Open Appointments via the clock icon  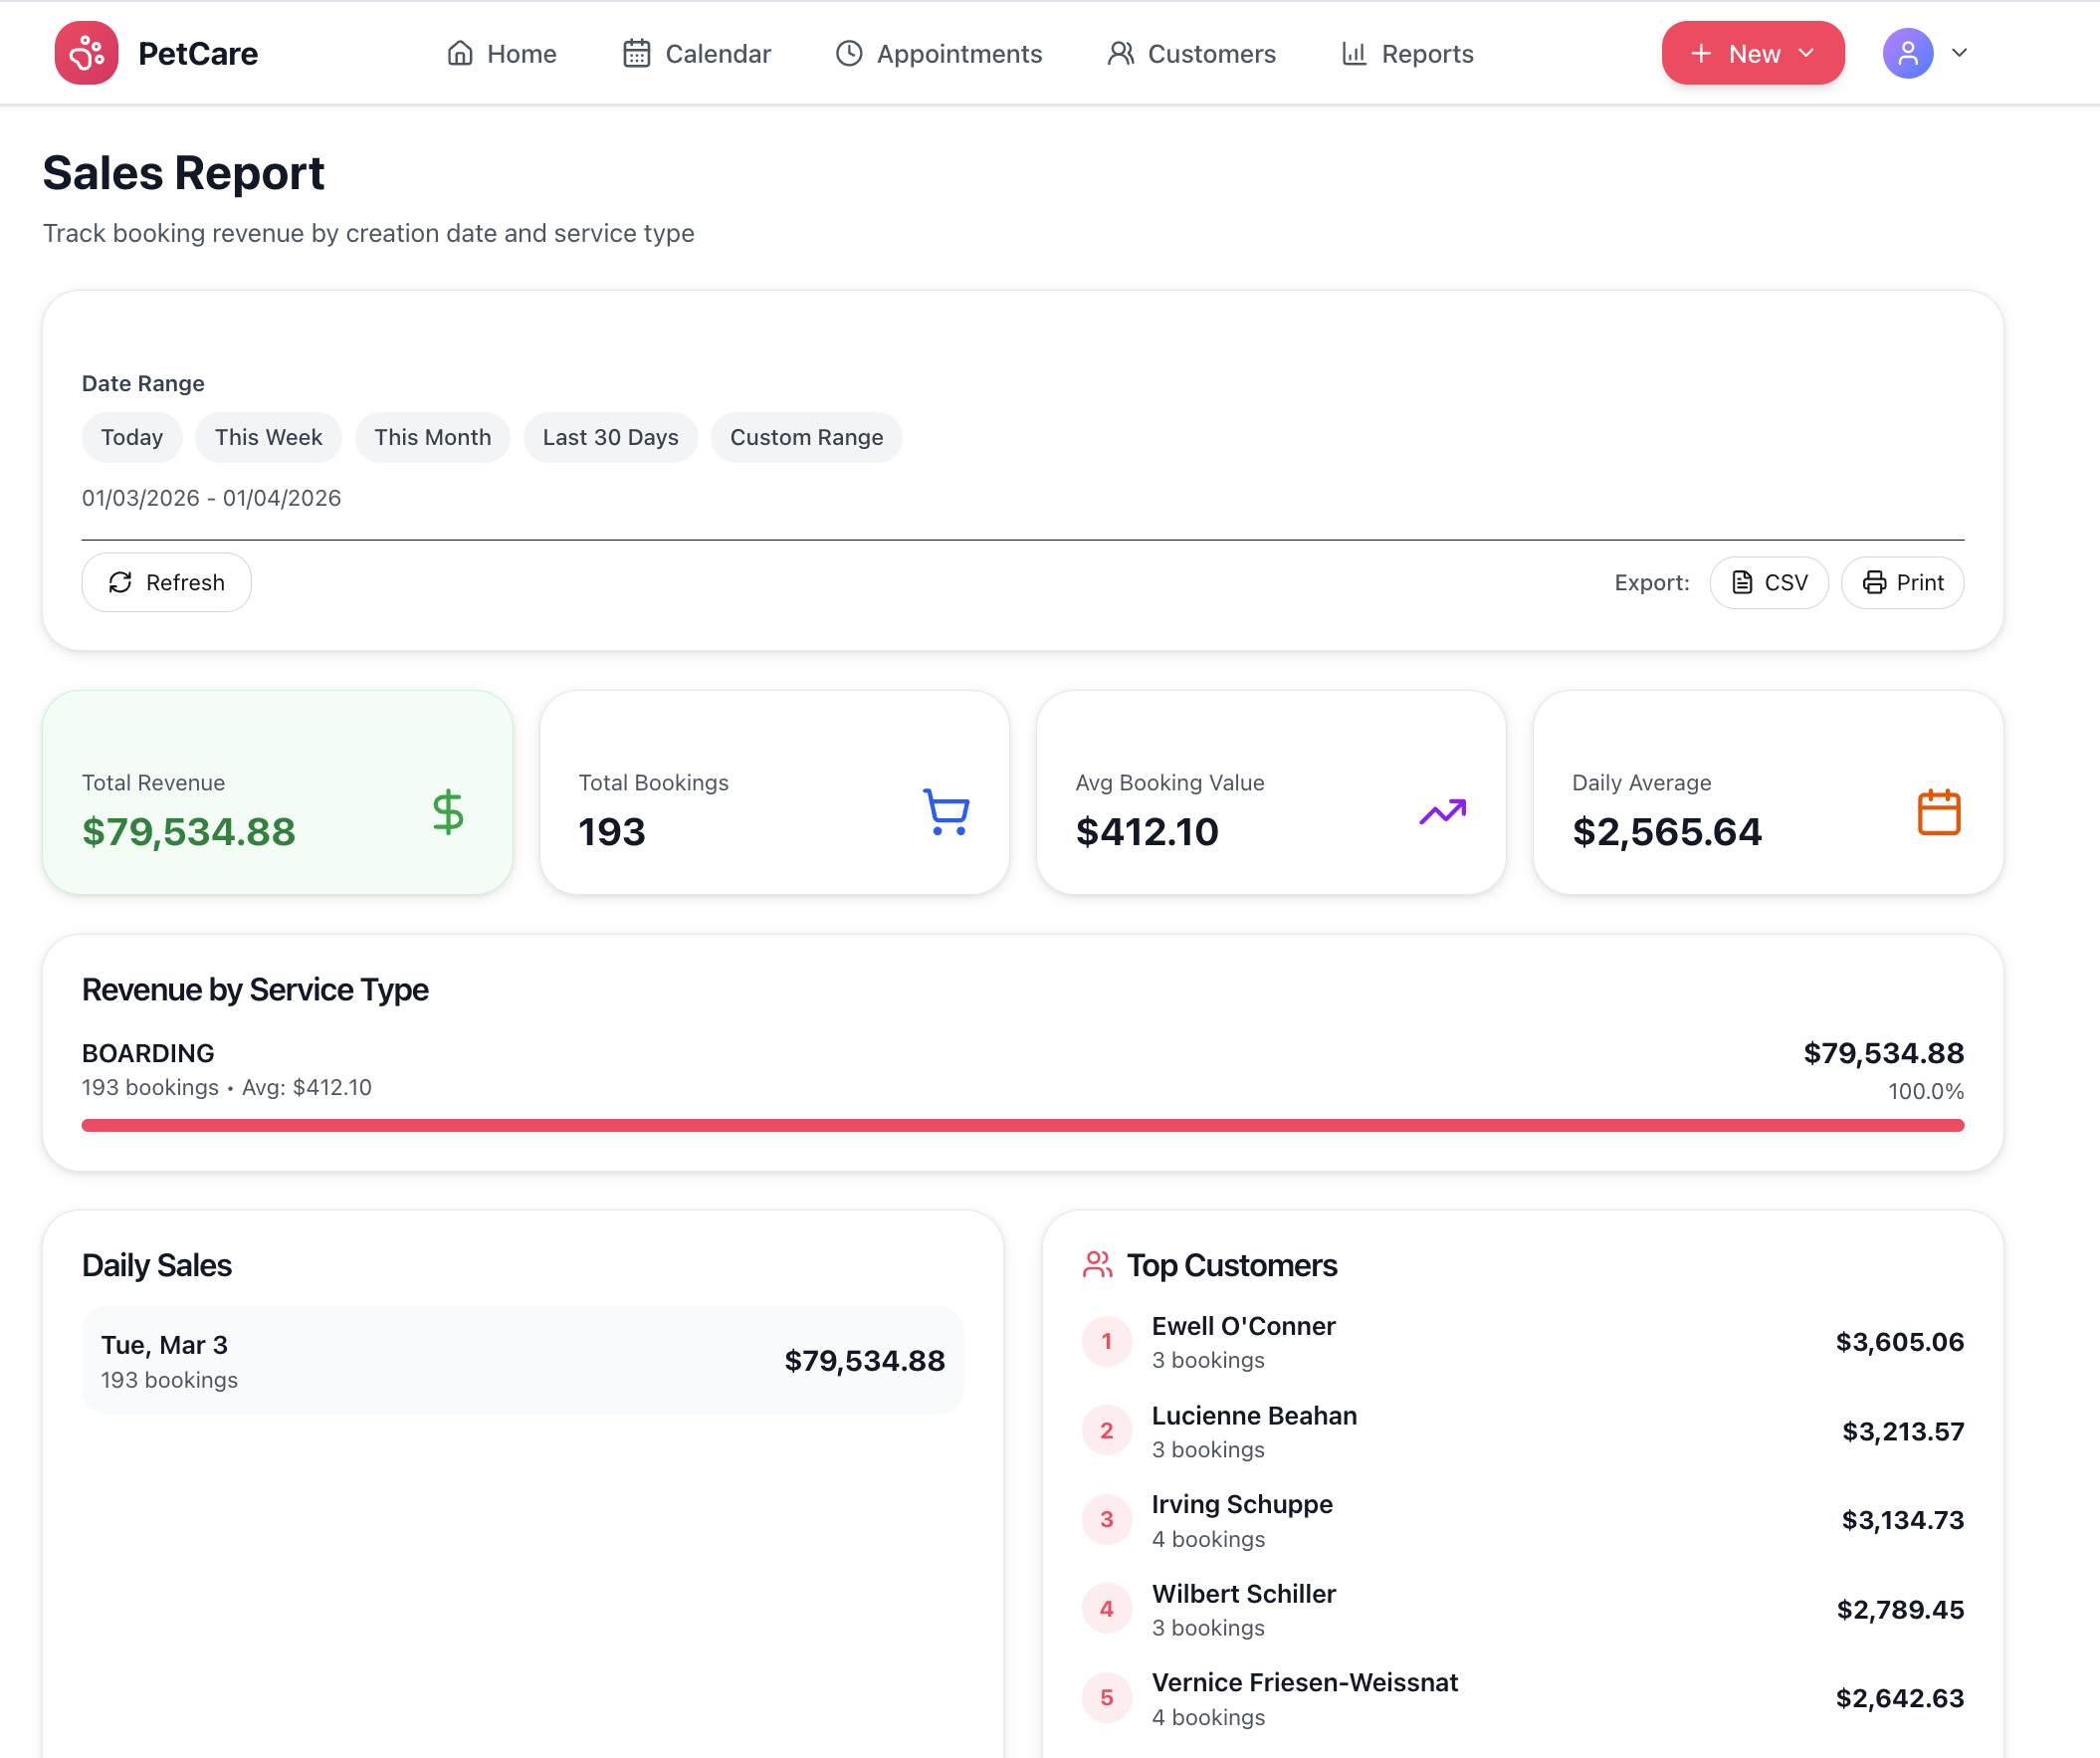(848, 53)
